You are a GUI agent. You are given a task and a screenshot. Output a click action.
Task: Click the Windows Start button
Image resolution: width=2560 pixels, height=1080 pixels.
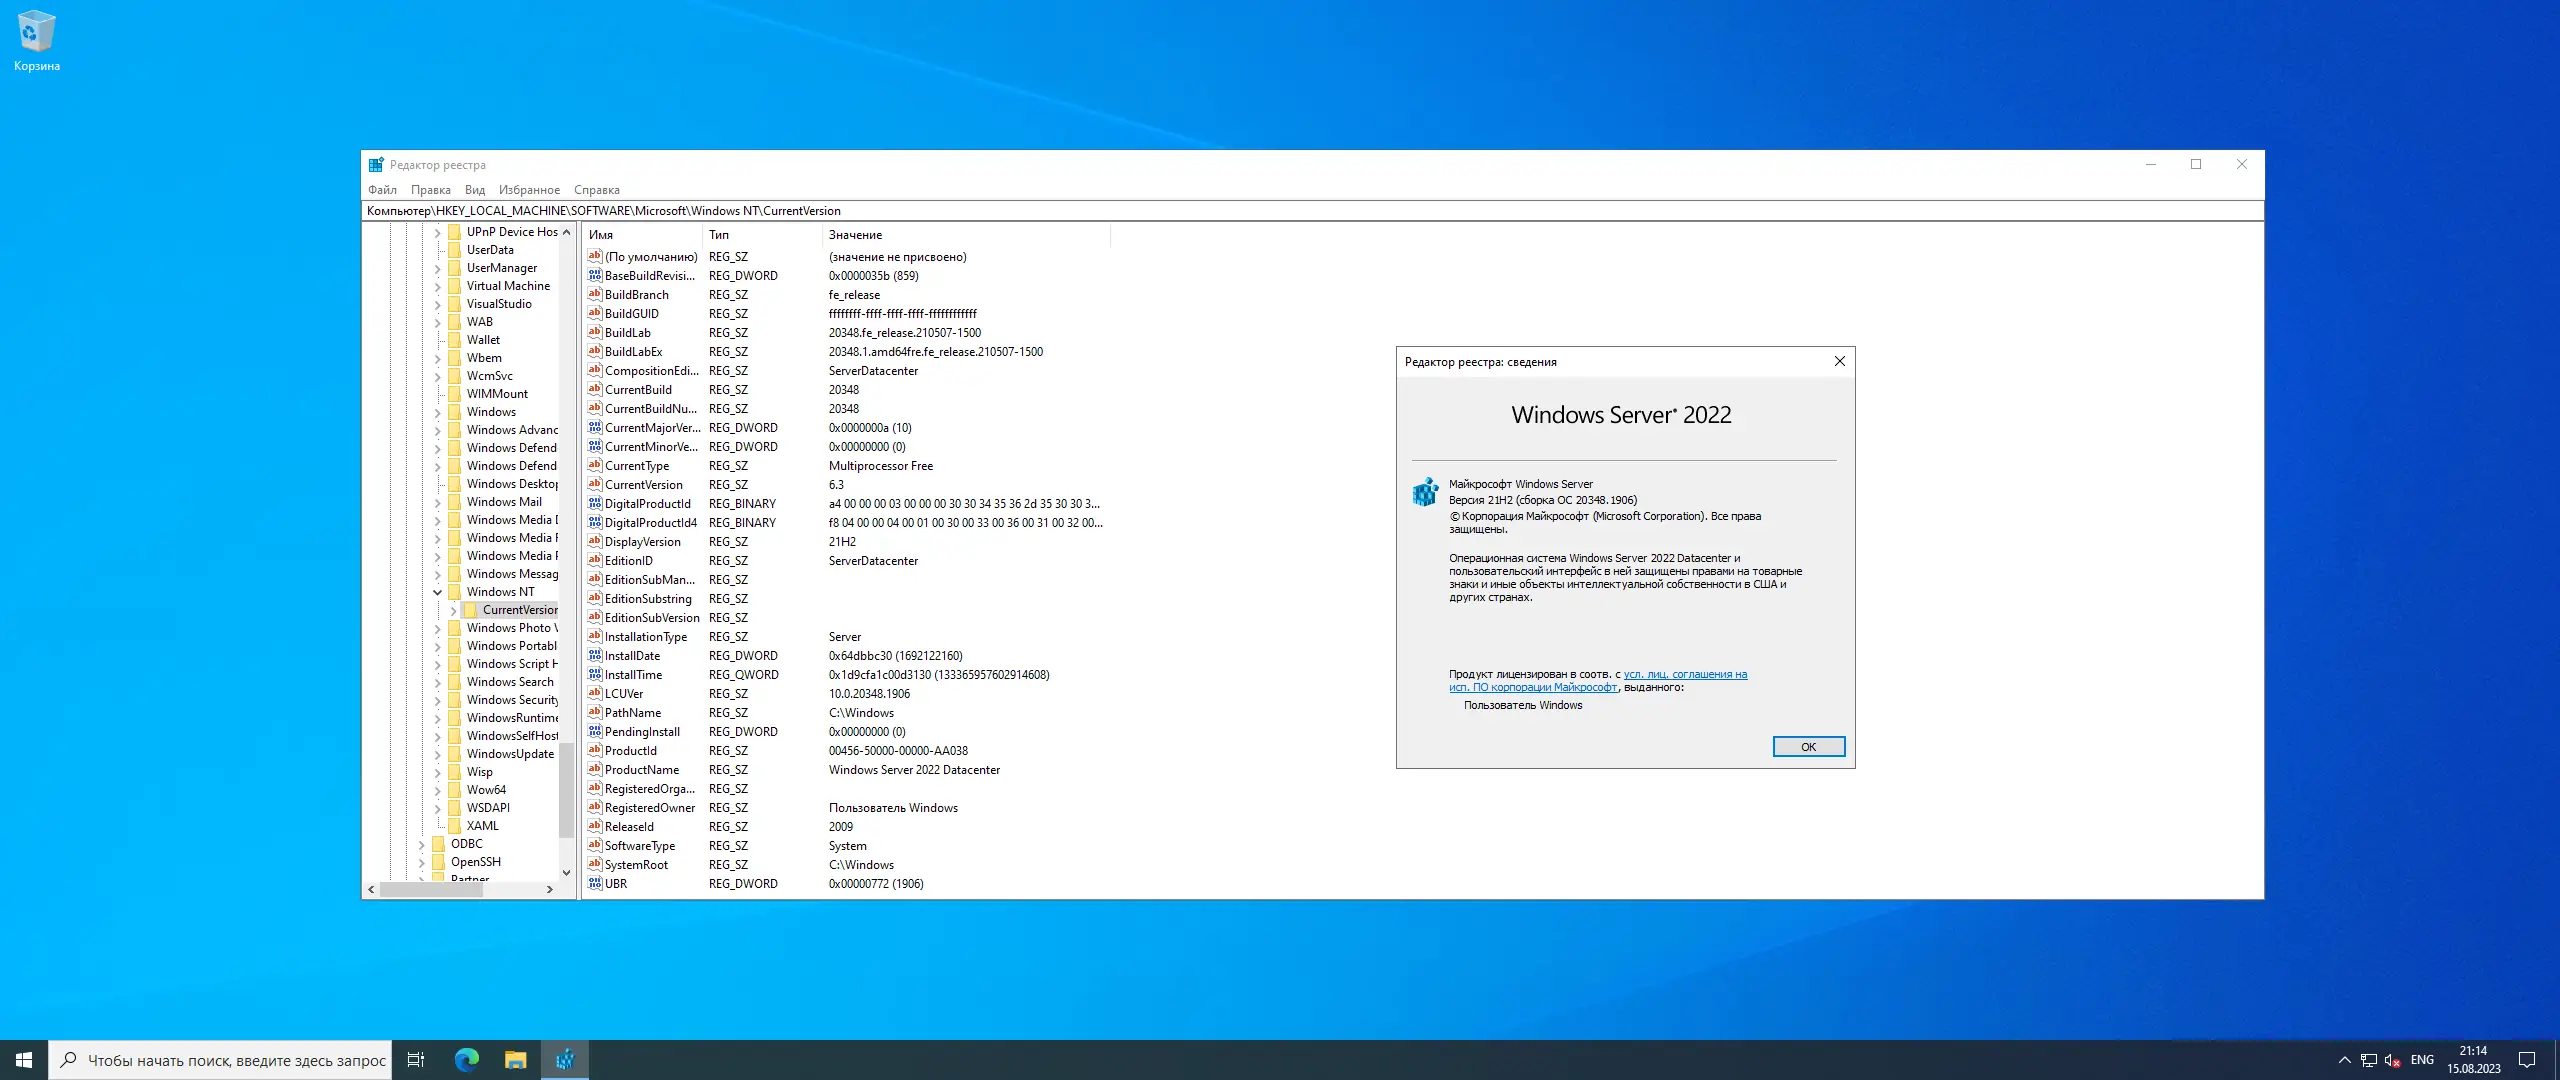pyautogui.click(x=24, y=1060)
